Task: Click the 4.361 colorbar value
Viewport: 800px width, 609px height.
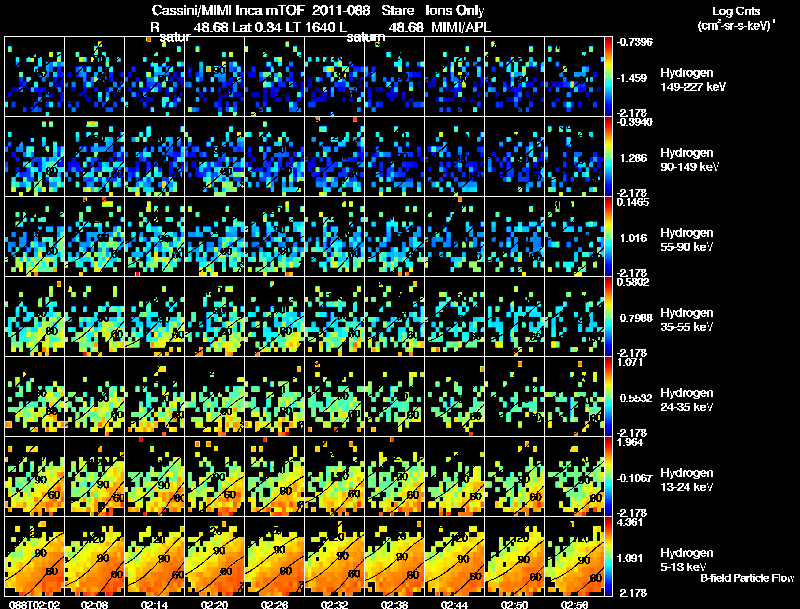Action: [x=630, y=522]
